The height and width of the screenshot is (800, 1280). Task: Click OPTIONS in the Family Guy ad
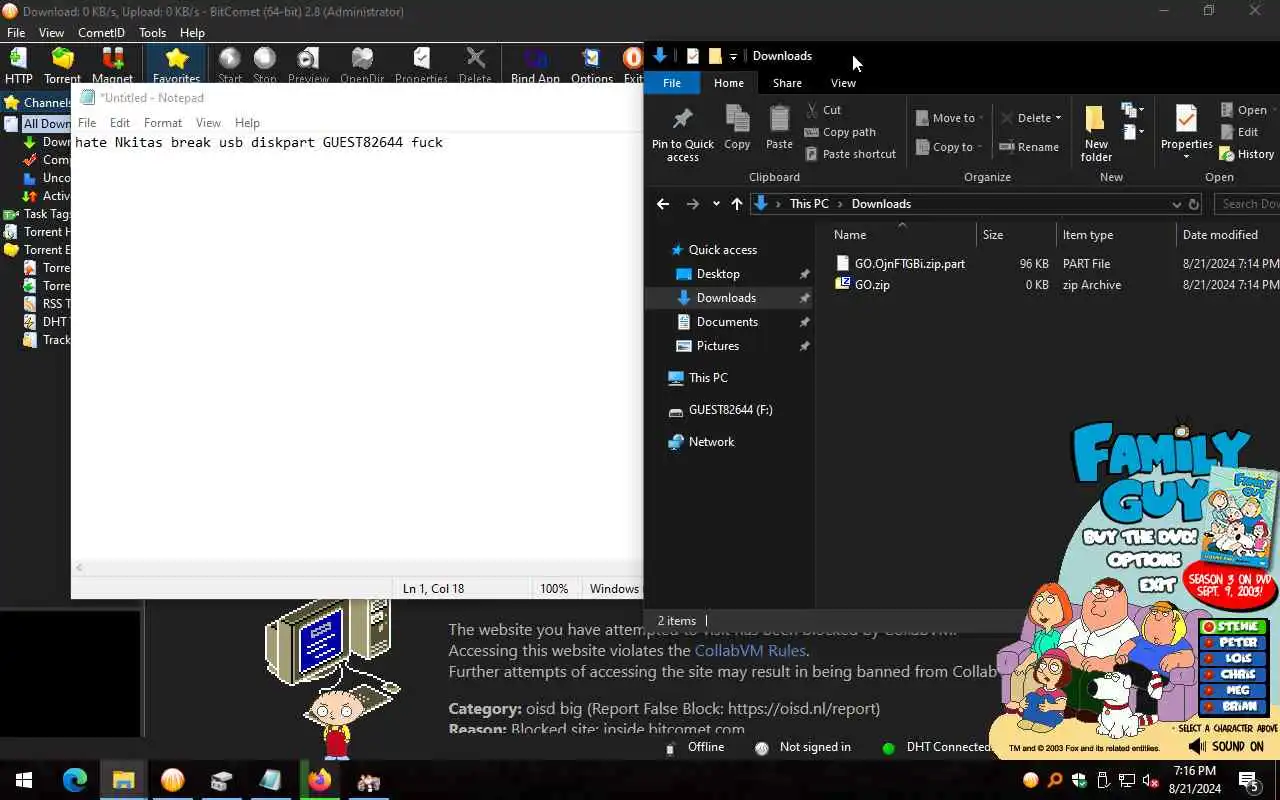1145,560
